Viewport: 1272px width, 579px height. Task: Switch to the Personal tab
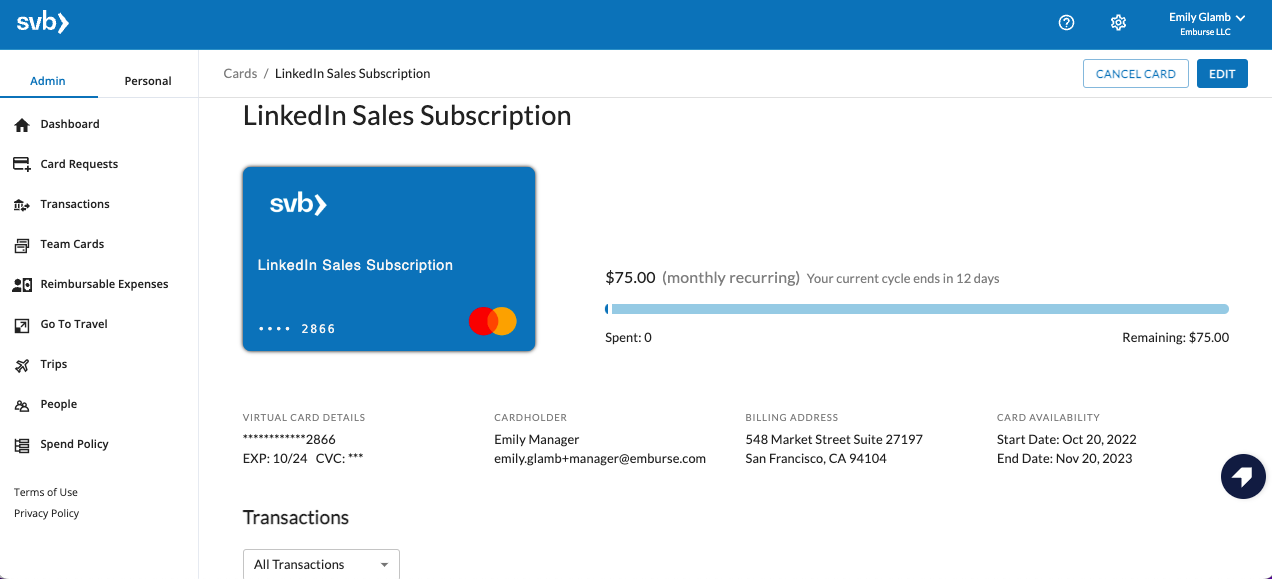[x=148, y=81]
